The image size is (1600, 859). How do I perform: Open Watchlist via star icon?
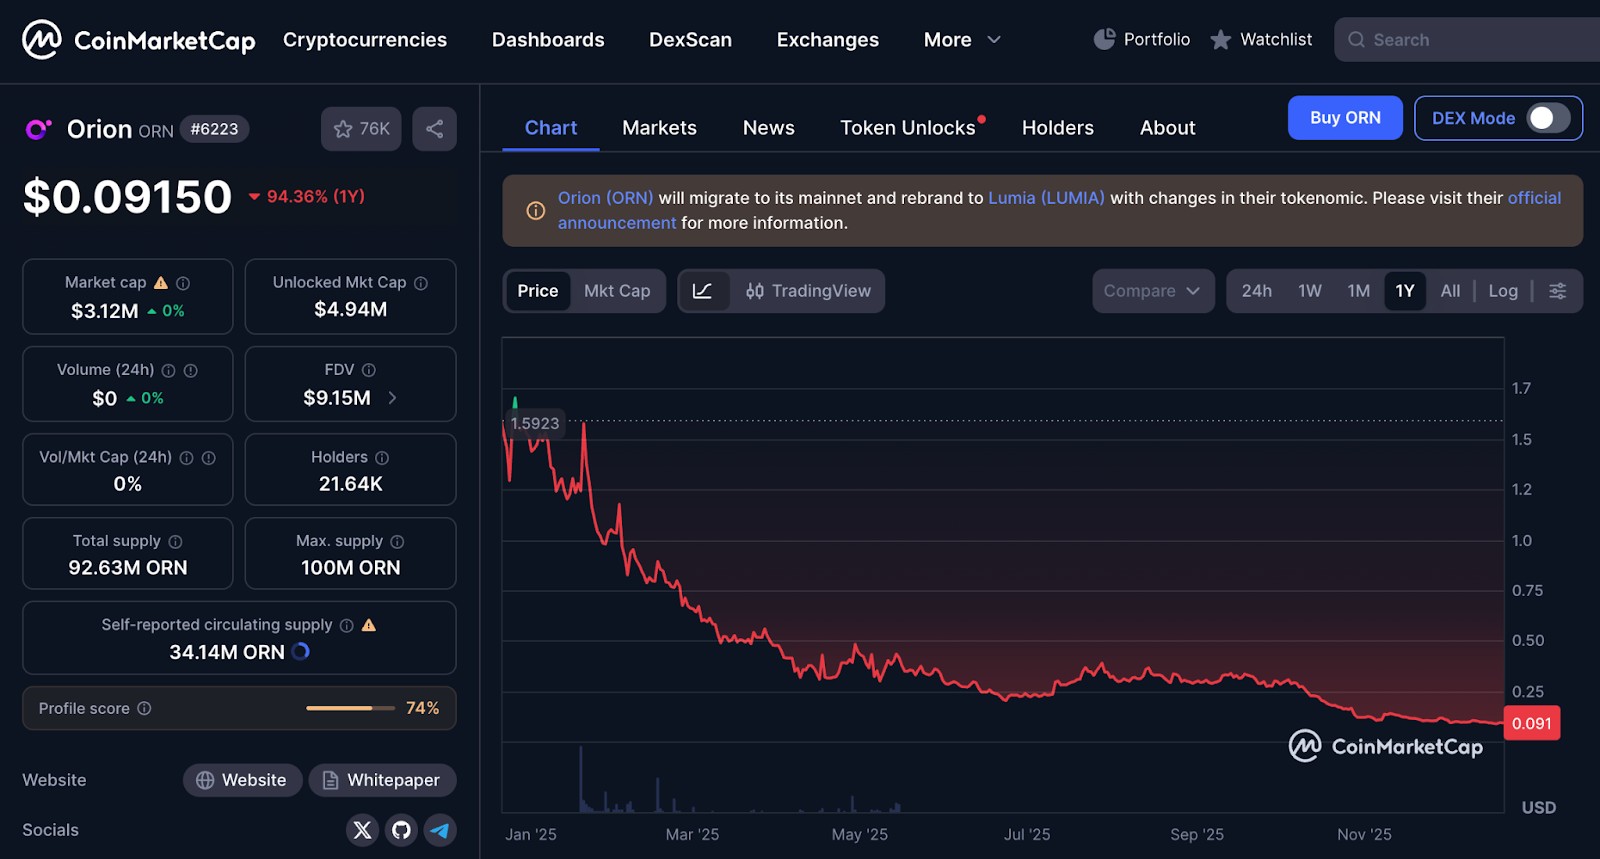pyautogui.click(x=1220, y=40)
